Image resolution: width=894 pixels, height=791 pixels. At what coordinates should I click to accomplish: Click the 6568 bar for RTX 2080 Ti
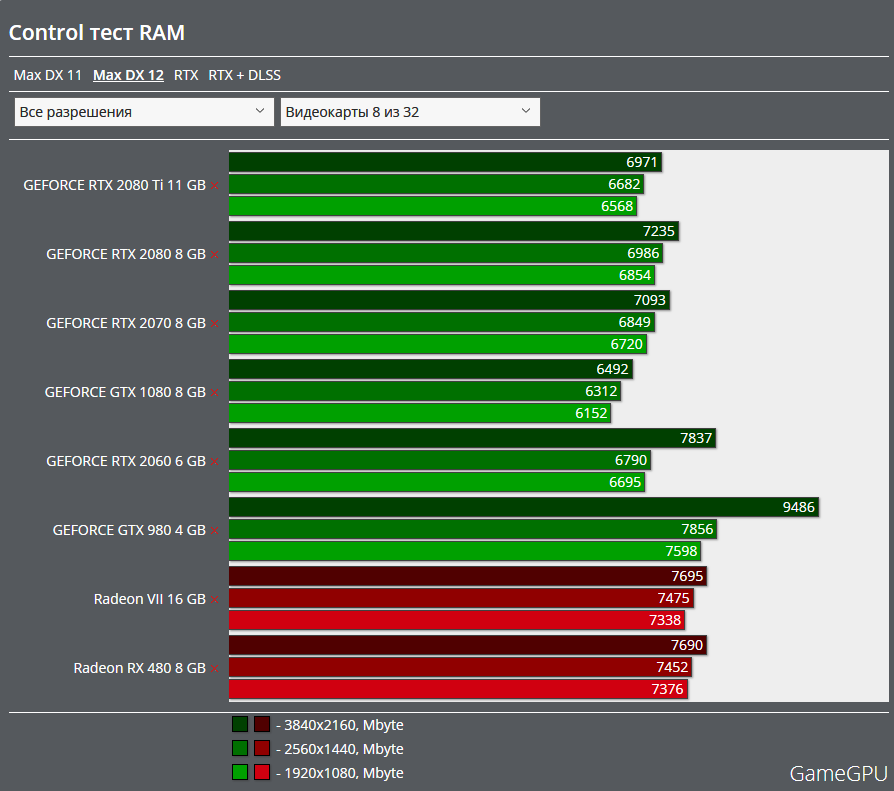point(433,206)
